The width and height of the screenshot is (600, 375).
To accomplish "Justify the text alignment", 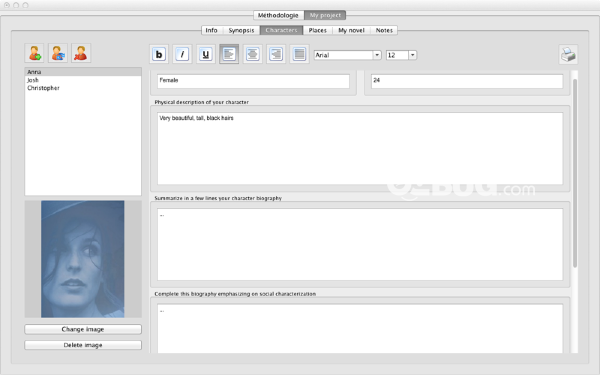I will (299, 54).
